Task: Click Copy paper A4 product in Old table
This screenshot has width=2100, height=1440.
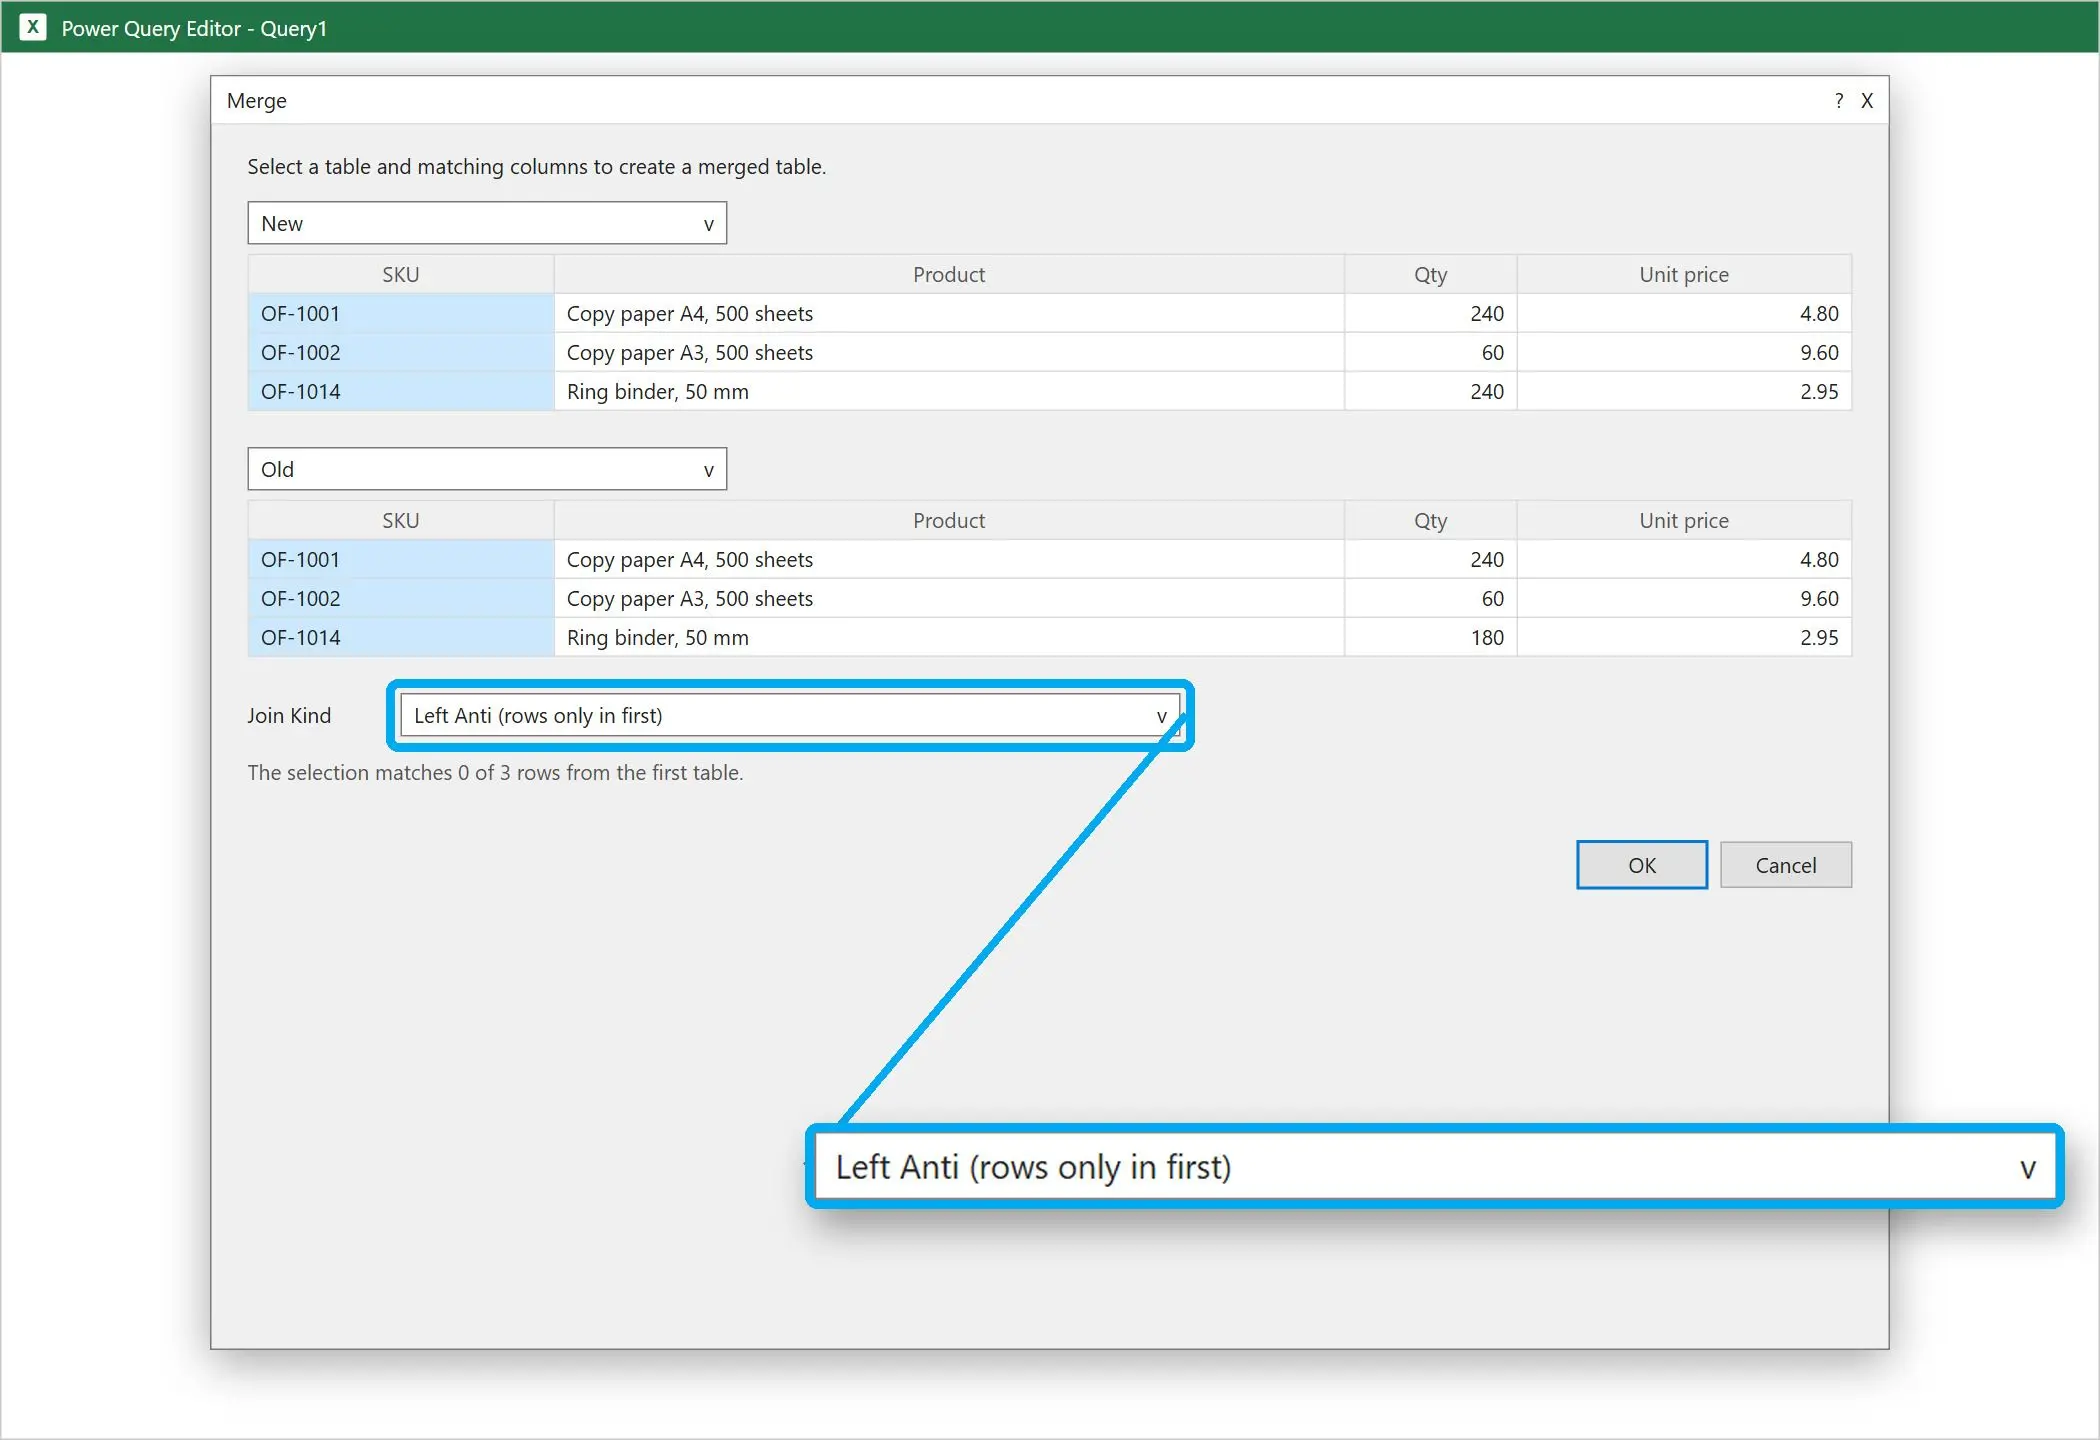Action: [x=949, y=559]
